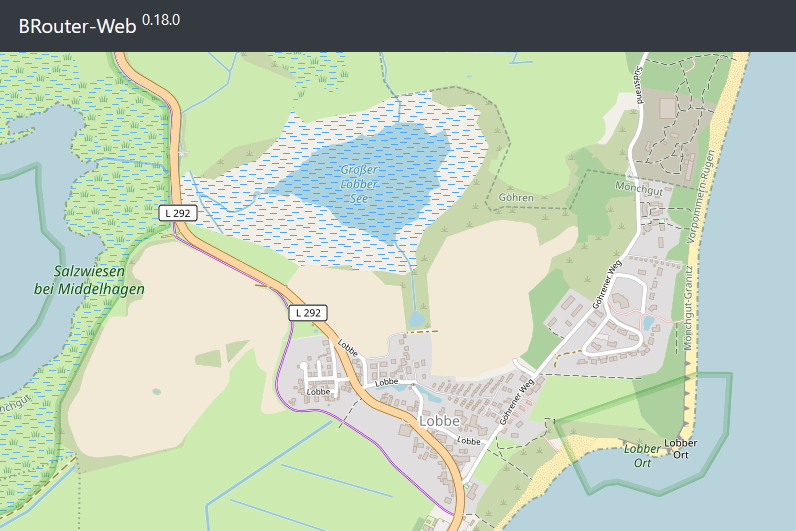Screen dimensions: 796x531
Task: Click the turning circle at Lobbe cul-de-sac
Action: coord(304,366)
